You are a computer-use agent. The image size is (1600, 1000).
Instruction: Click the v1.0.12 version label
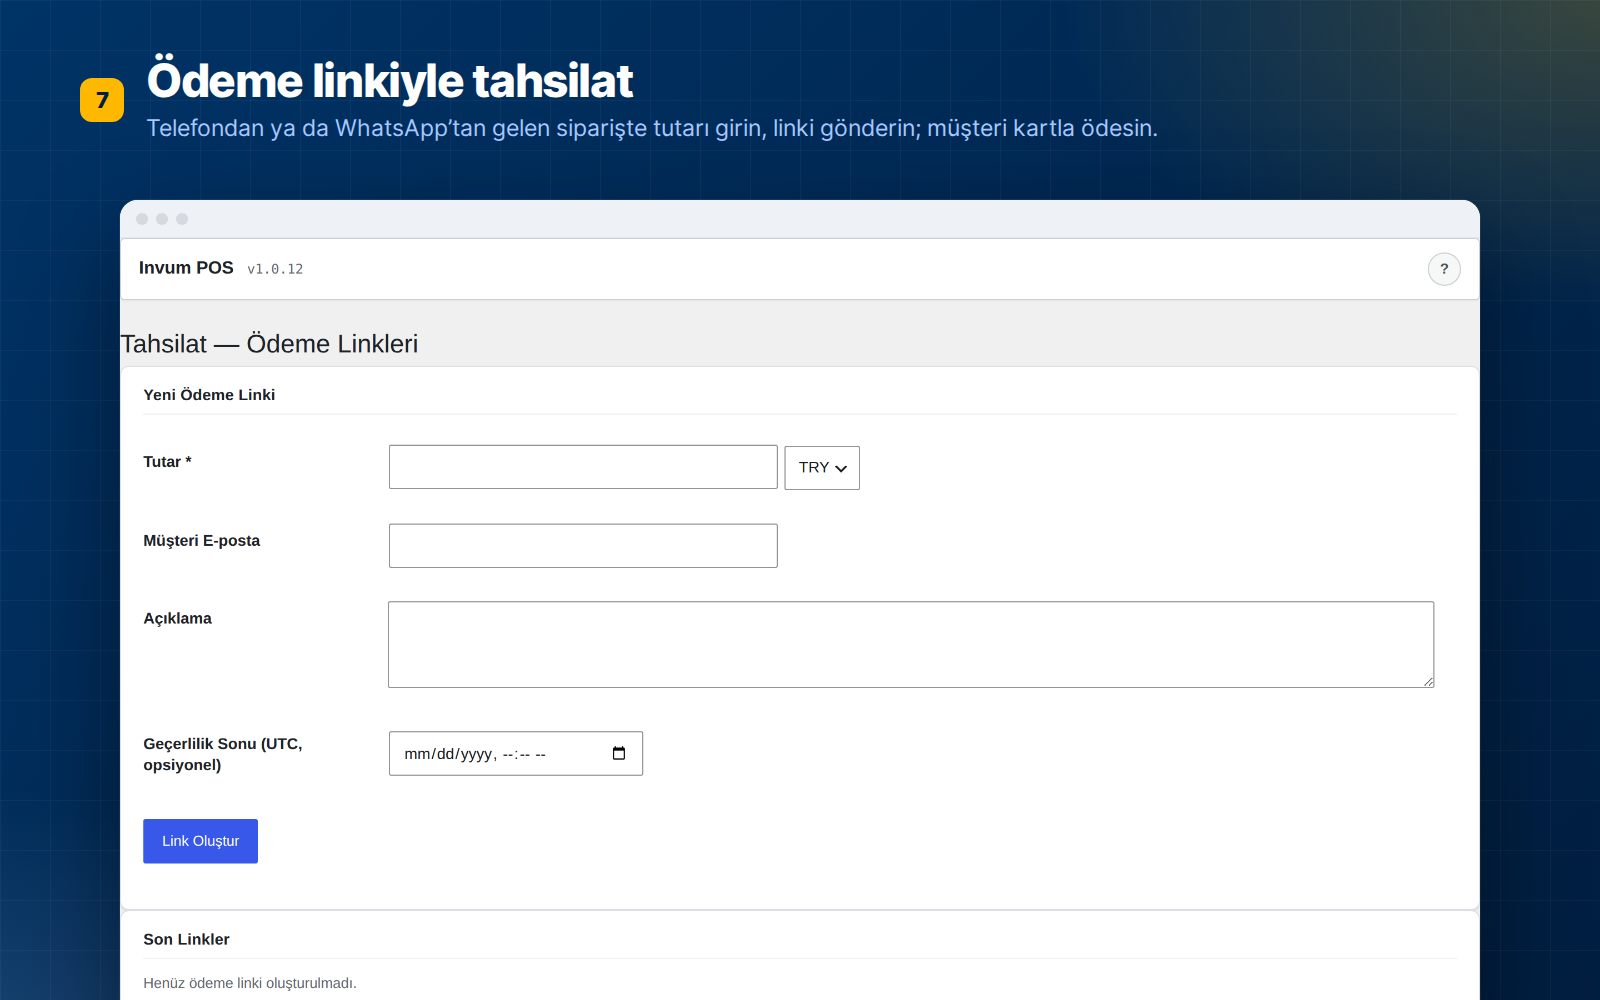pyautogui.click(x=275, y=269)
